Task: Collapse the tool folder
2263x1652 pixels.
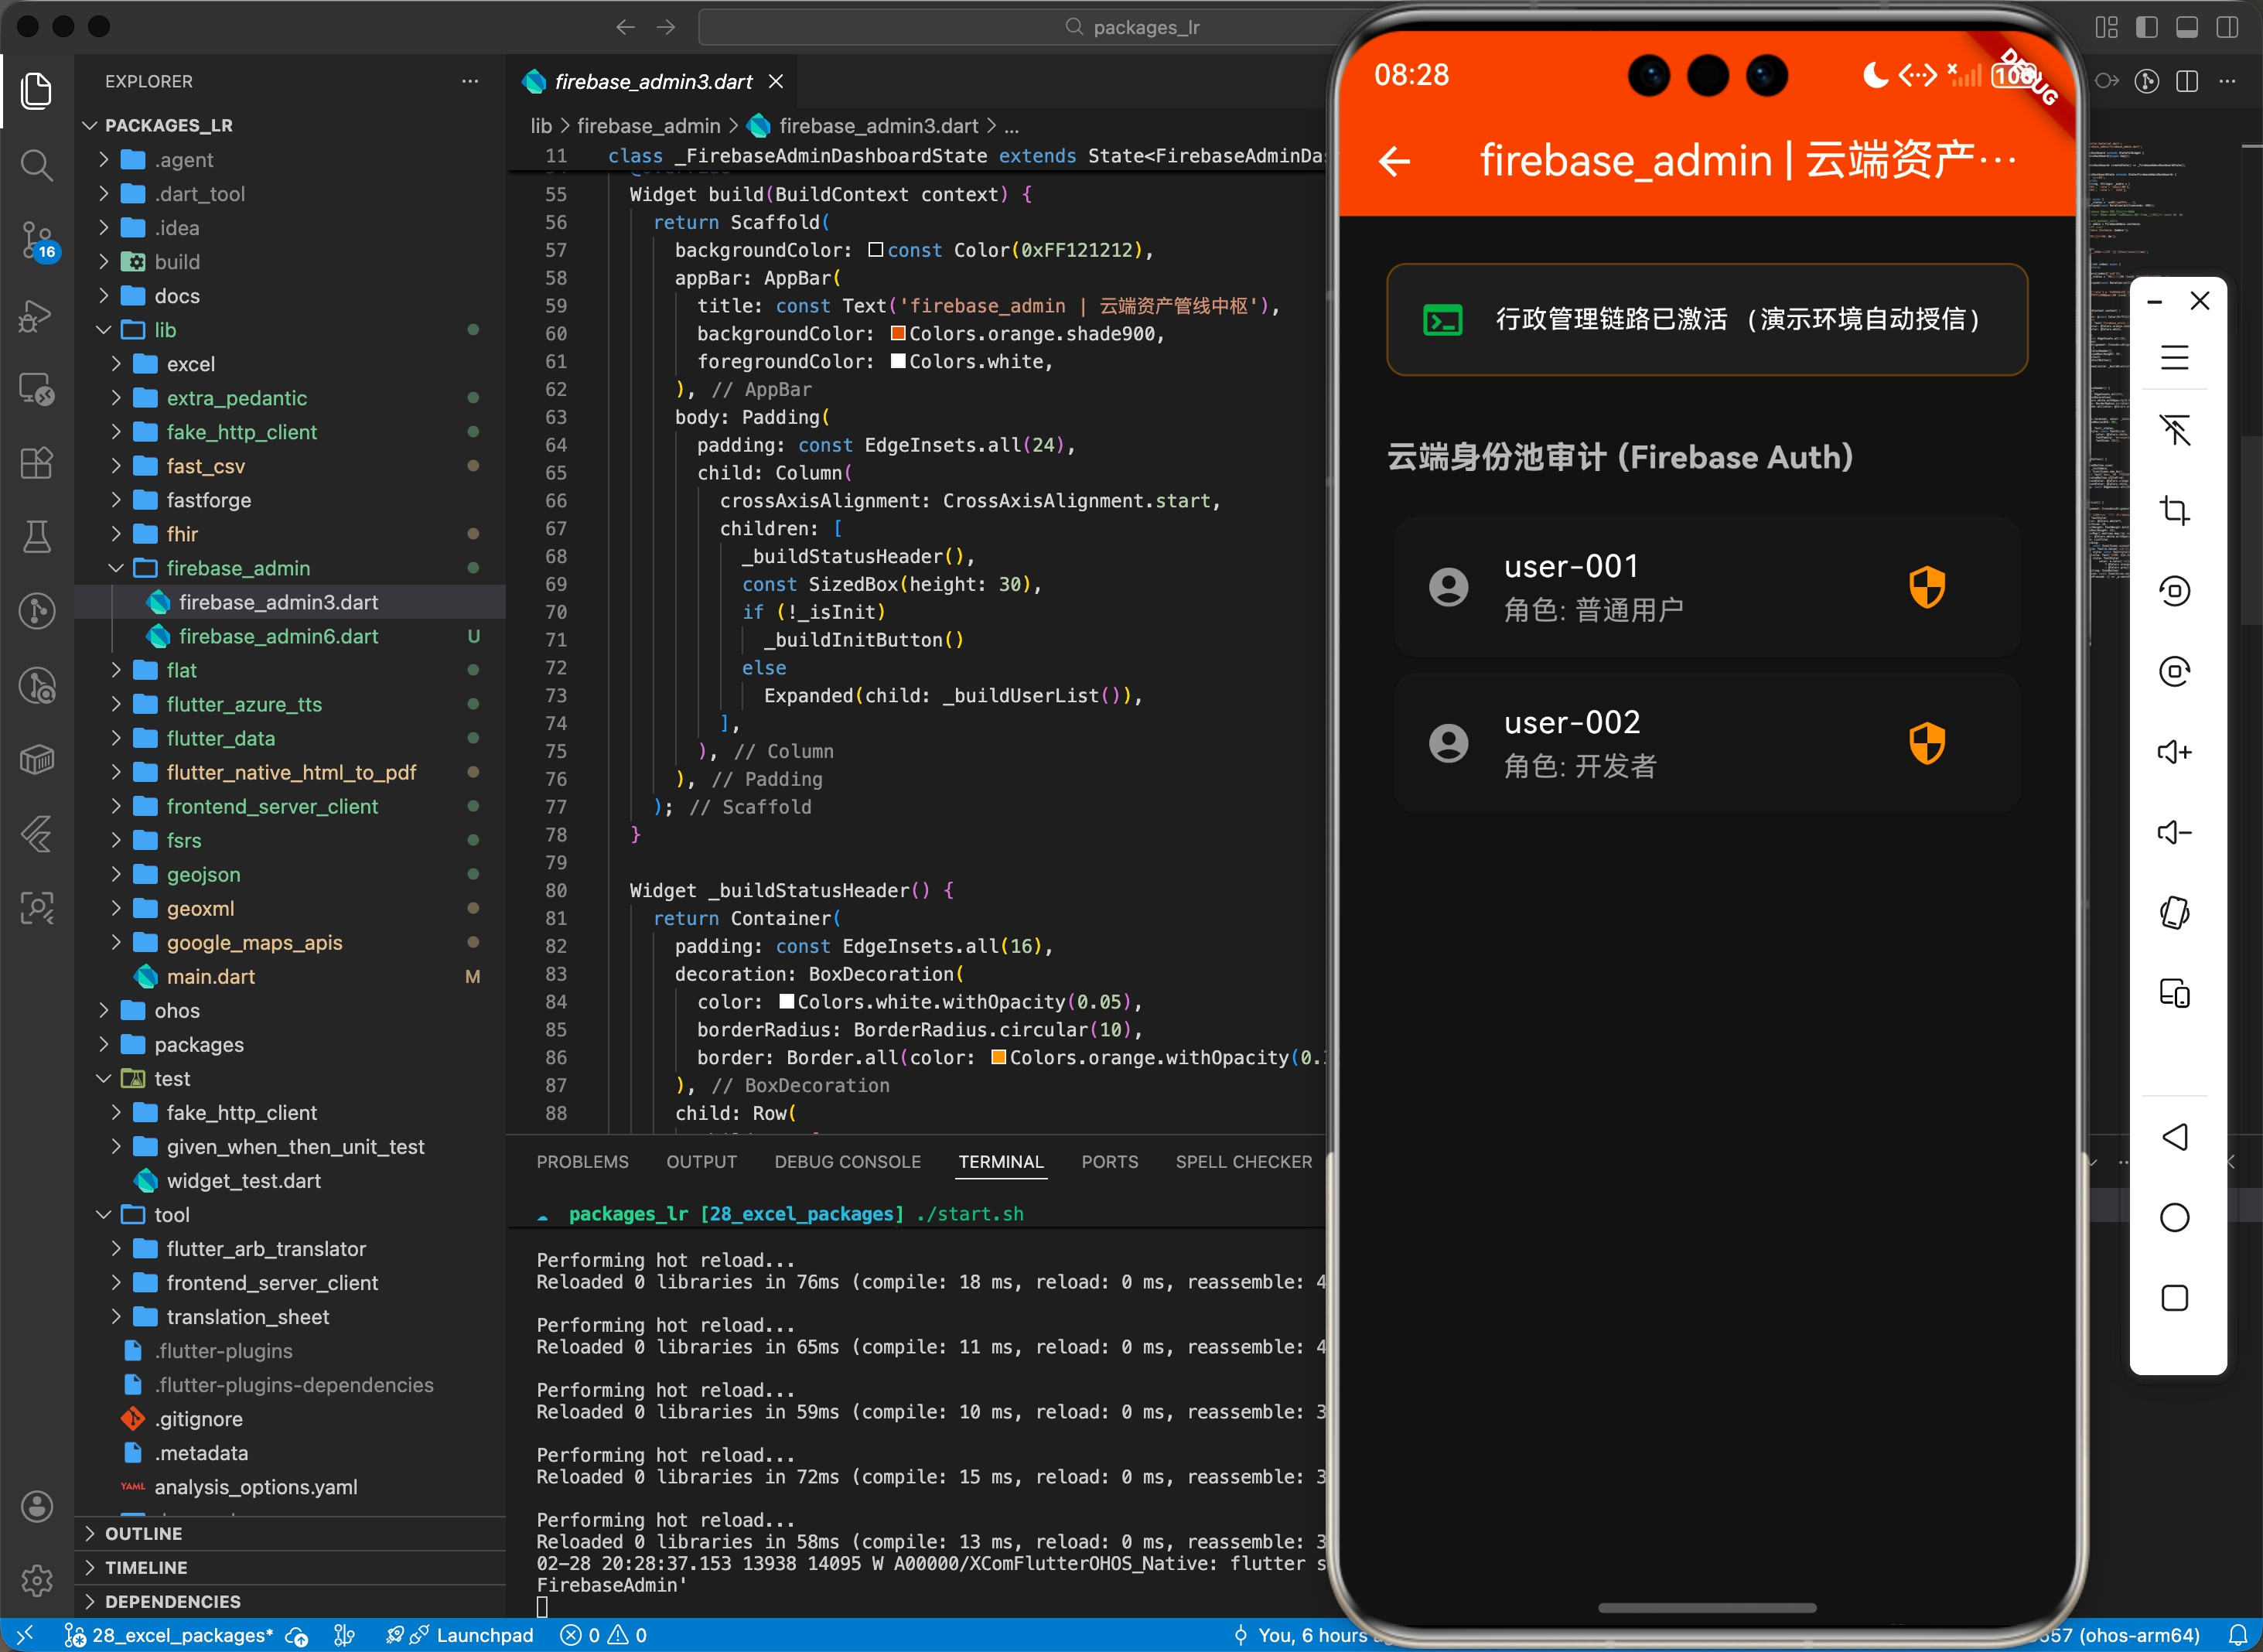Action: 290,1214
